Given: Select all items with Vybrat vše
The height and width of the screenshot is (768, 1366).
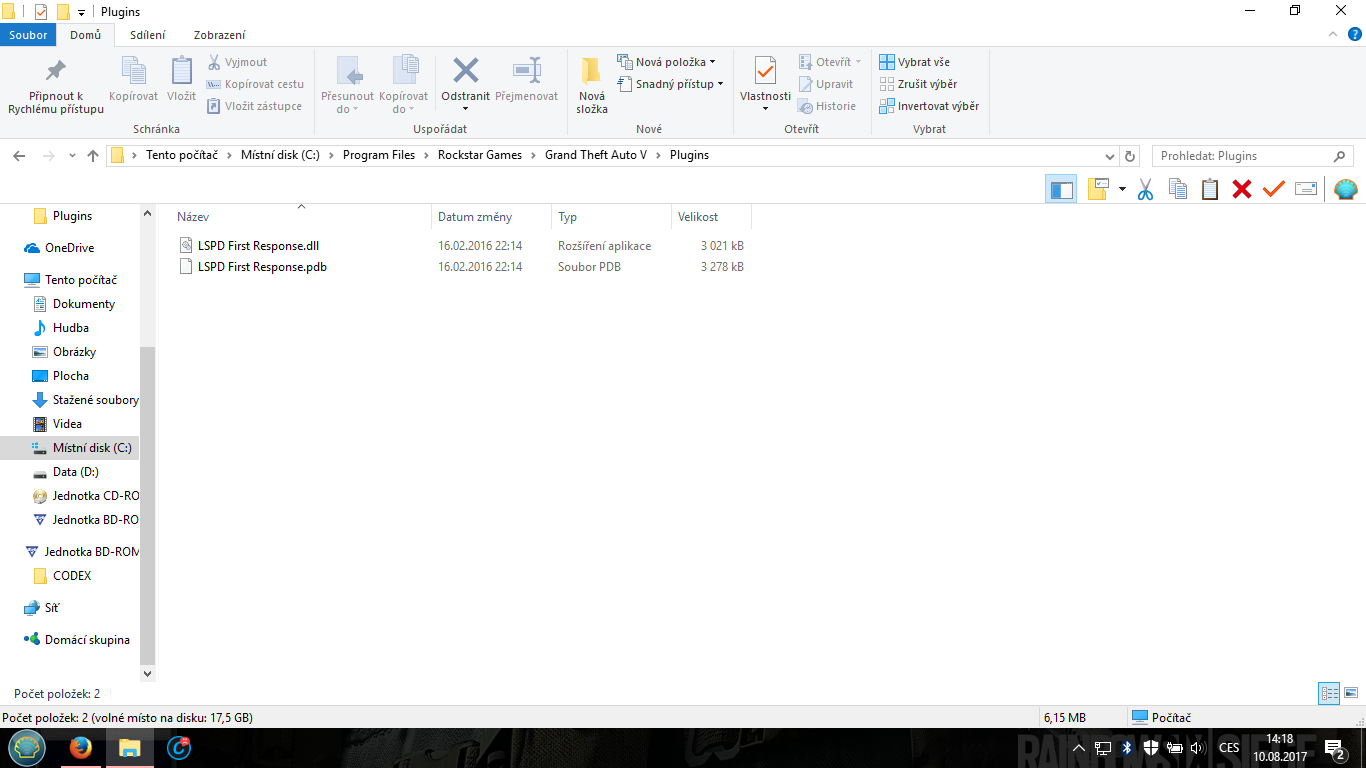Looking at the screenshot, I should coord(914,62).
